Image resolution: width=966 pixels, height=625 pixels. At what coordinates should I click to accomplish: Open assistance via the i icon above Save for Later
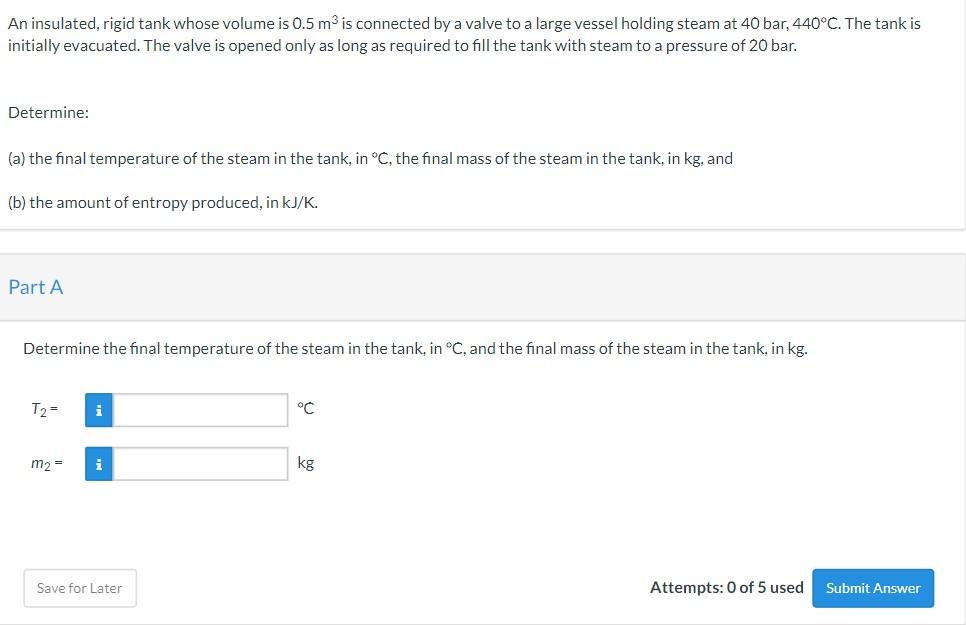(98, 463)
